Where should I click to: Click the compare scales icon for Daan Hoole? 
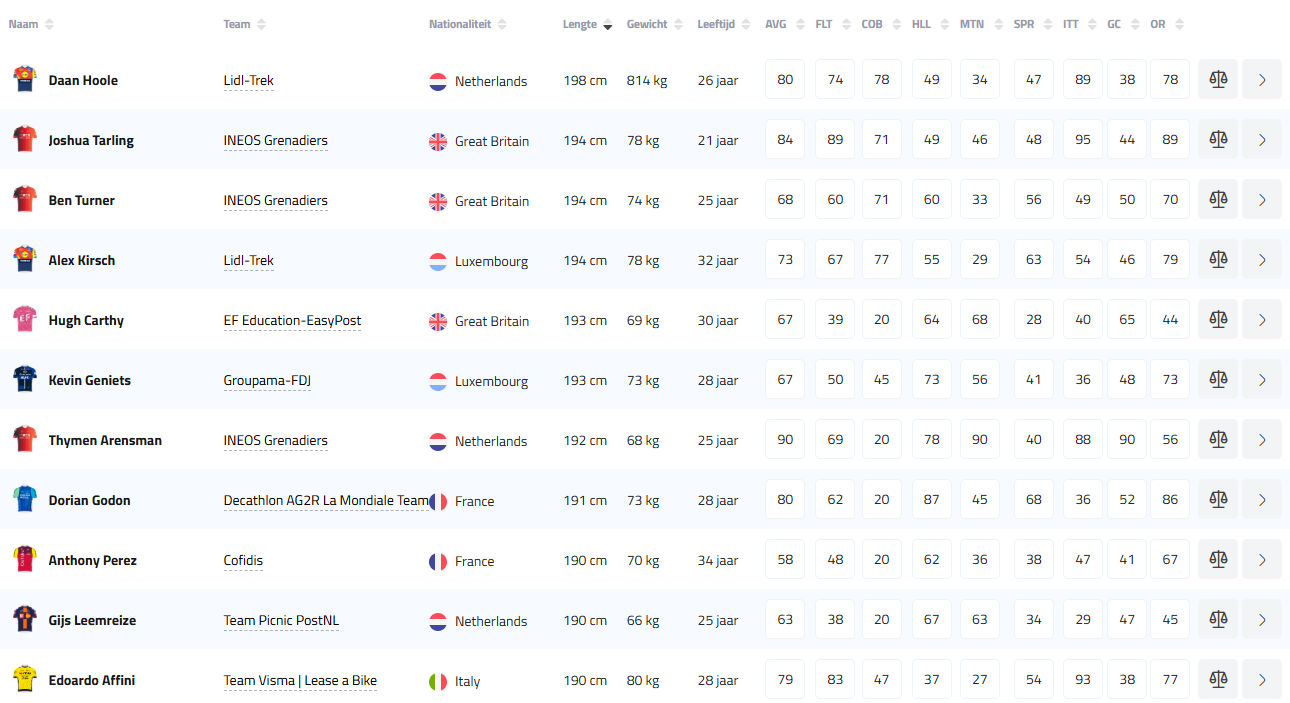(x=1217, y=80)
